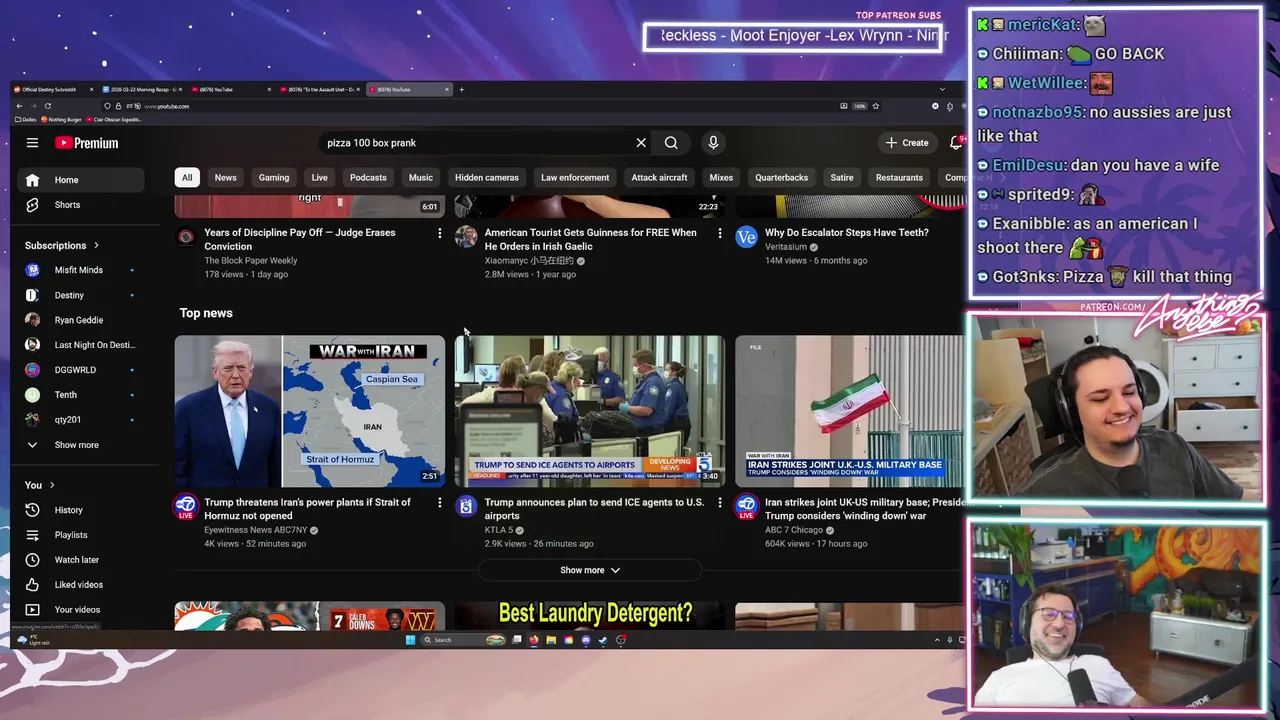Go to Home in sidebar
This screenshot has width=1280, height=720.
tap(81, 180)
